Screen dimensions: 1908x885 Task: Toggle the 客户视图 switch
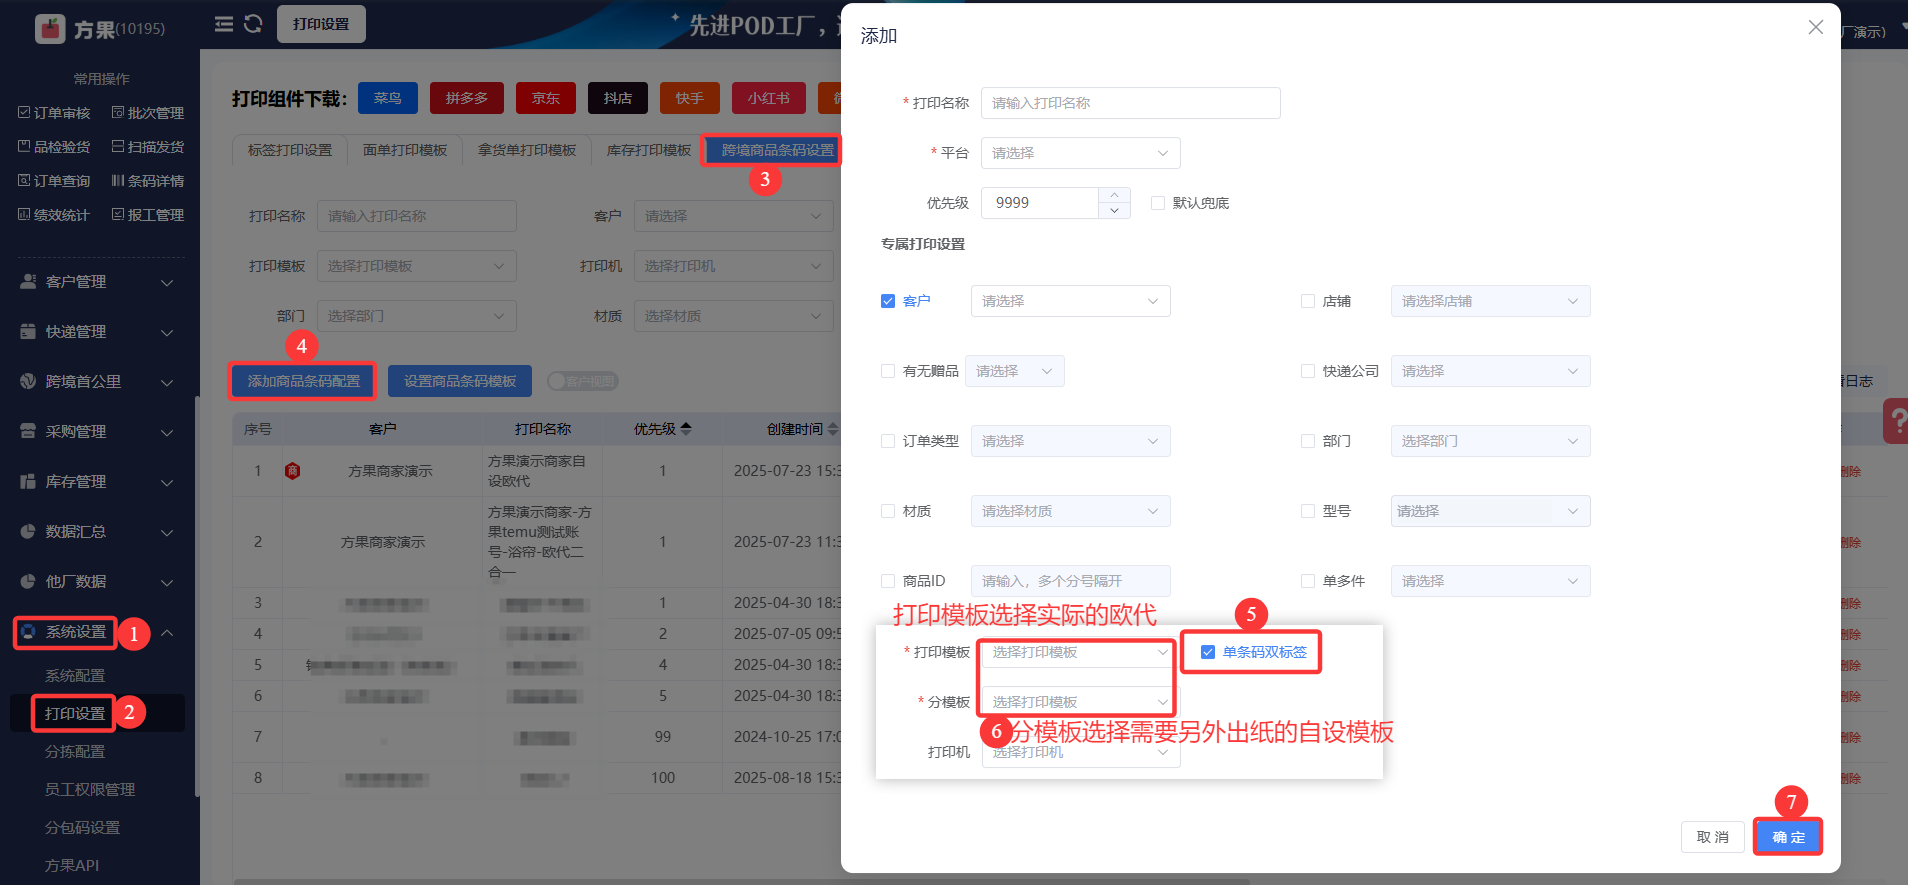pos(583,381)
